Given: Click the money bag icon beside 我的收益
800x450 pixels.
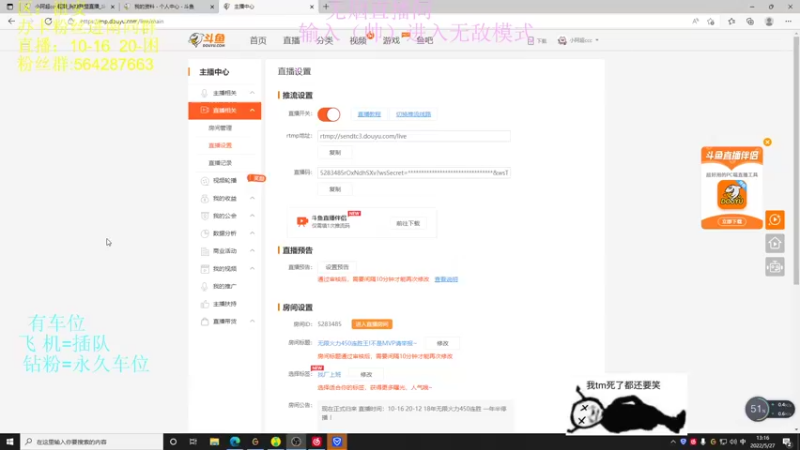Looking at the screenshot, I should (205, 198).
